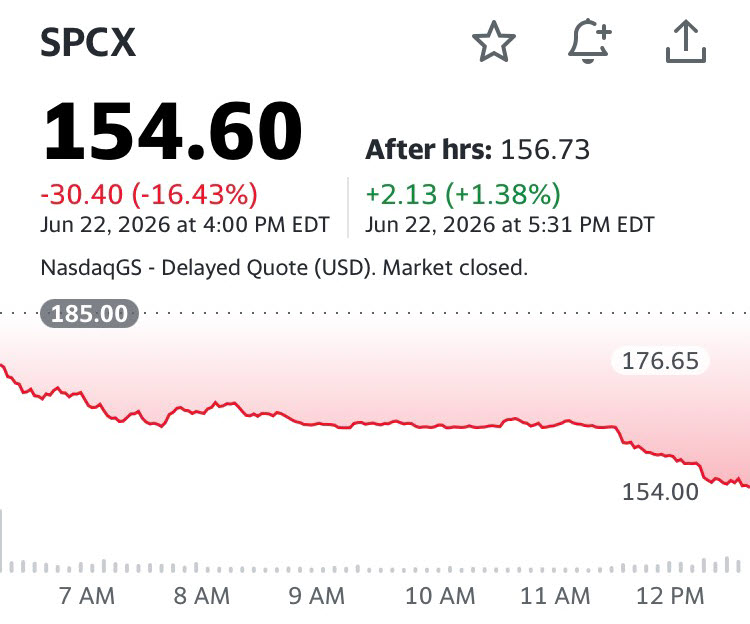Click the -30.40 (-16.43%) change text

[x=149, y=194]
